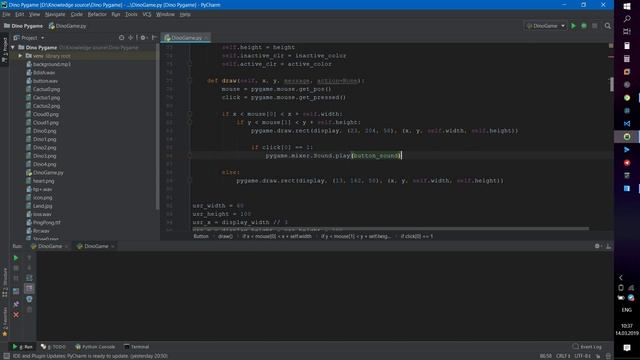Open DinoGame.py in project tree

48,172
